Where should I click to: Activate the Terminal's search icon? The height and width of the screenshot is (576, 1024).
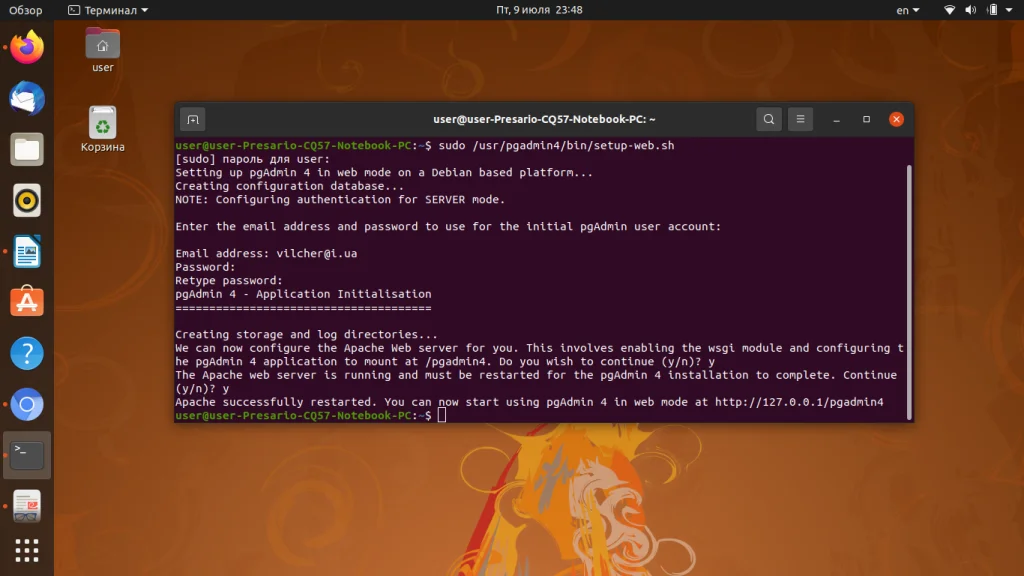pyautogui.click(x=768, y=118)
